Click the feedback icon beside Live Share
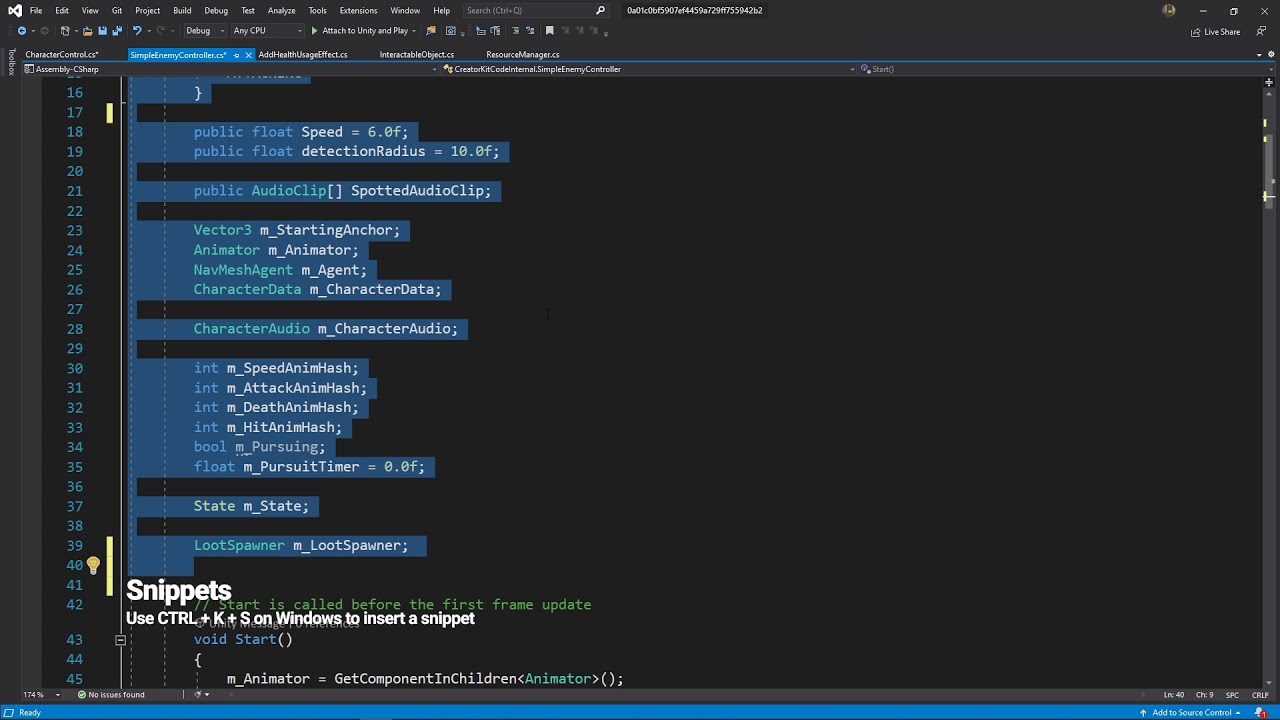Viewport: 1280px width, 720px height. 1259,31
